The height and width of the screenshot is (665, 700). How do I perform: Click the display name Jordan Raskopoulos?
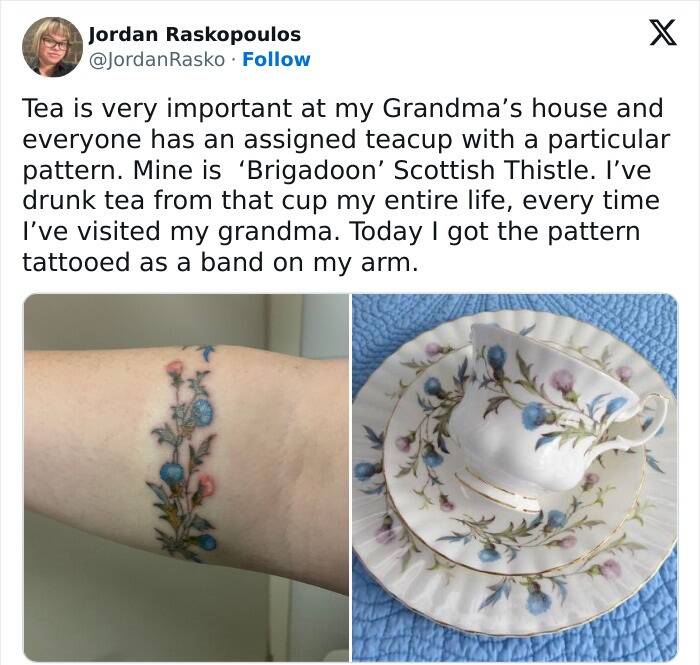point(195,34)
